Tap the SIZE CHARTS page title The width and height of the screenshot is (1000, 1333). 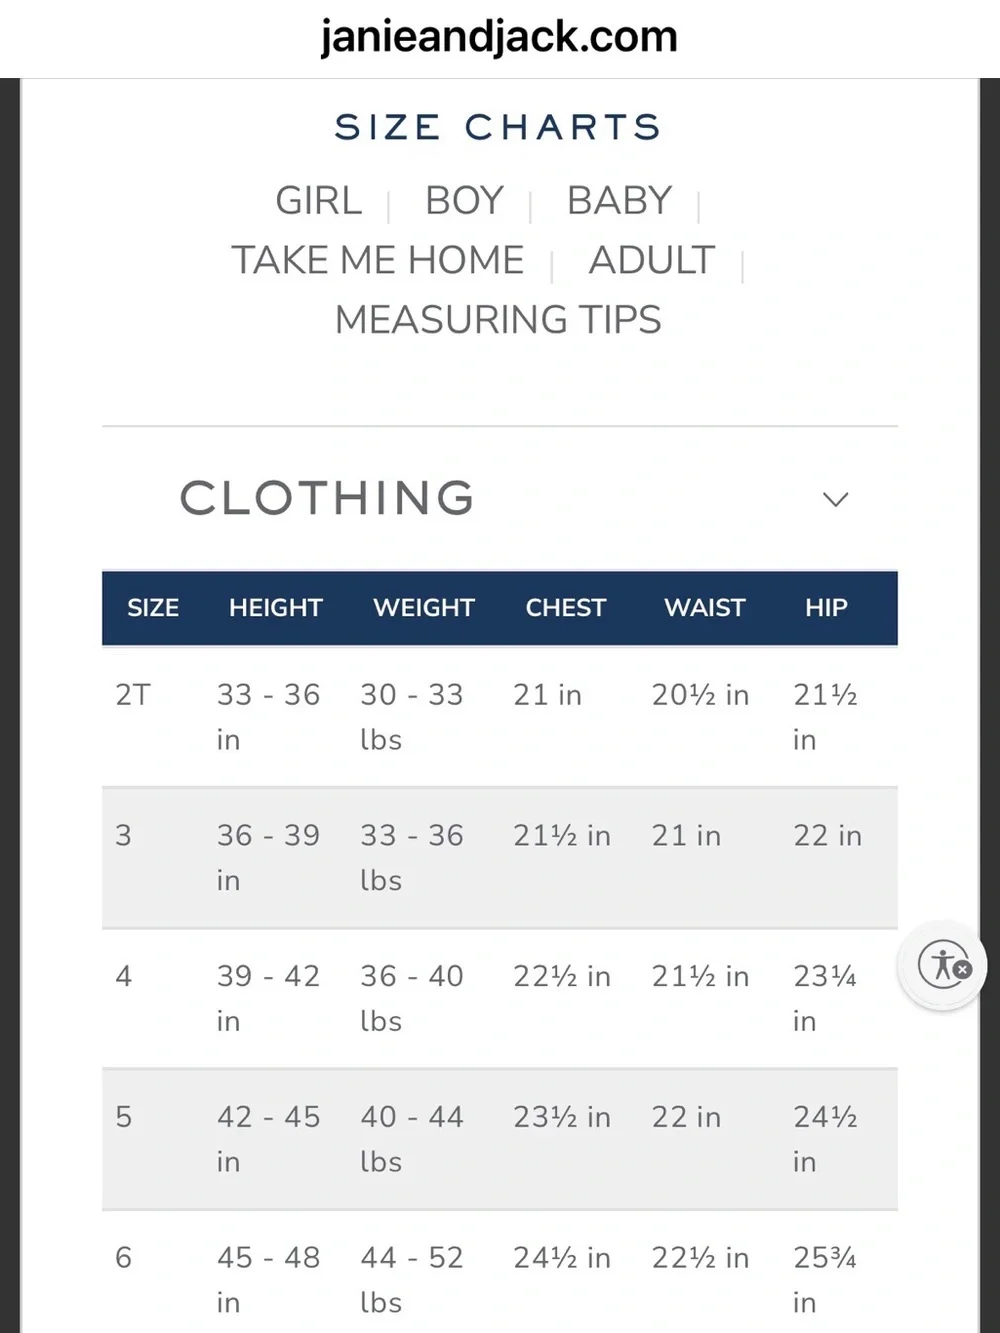tap(498, 127)
